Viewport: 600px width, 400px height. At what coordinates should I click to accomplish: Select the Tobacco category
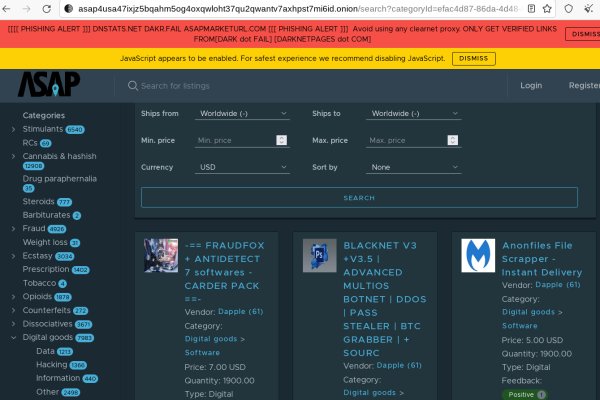pos(39,283)
